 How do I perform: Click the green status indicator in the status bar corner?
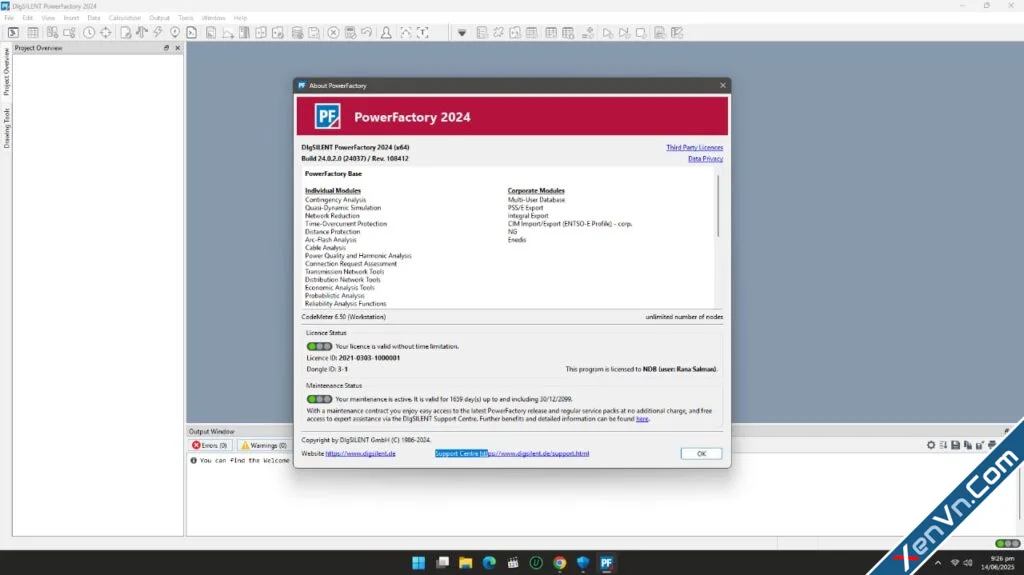coord(1007,544)
